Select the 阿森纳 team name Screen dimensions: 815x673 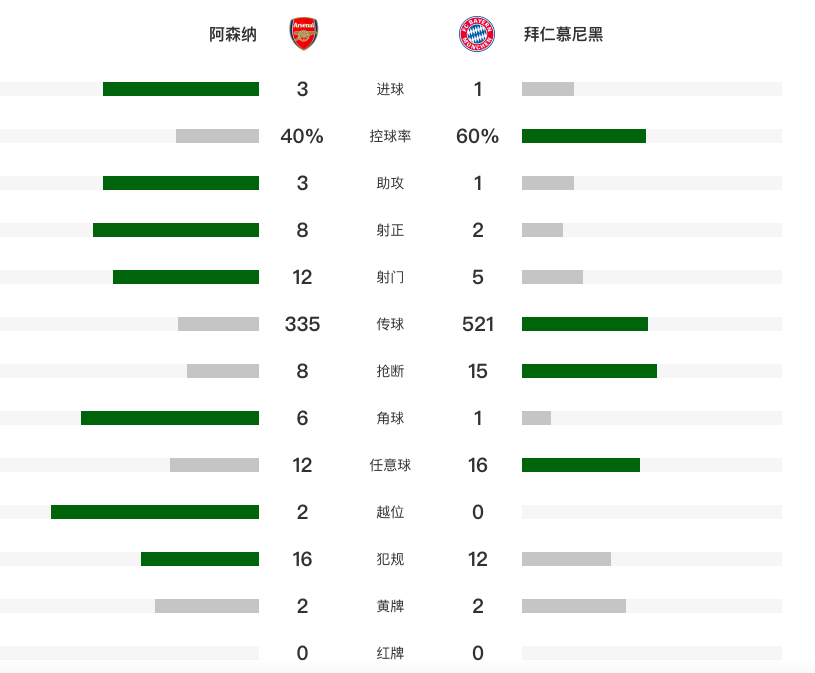coord(233,34)
